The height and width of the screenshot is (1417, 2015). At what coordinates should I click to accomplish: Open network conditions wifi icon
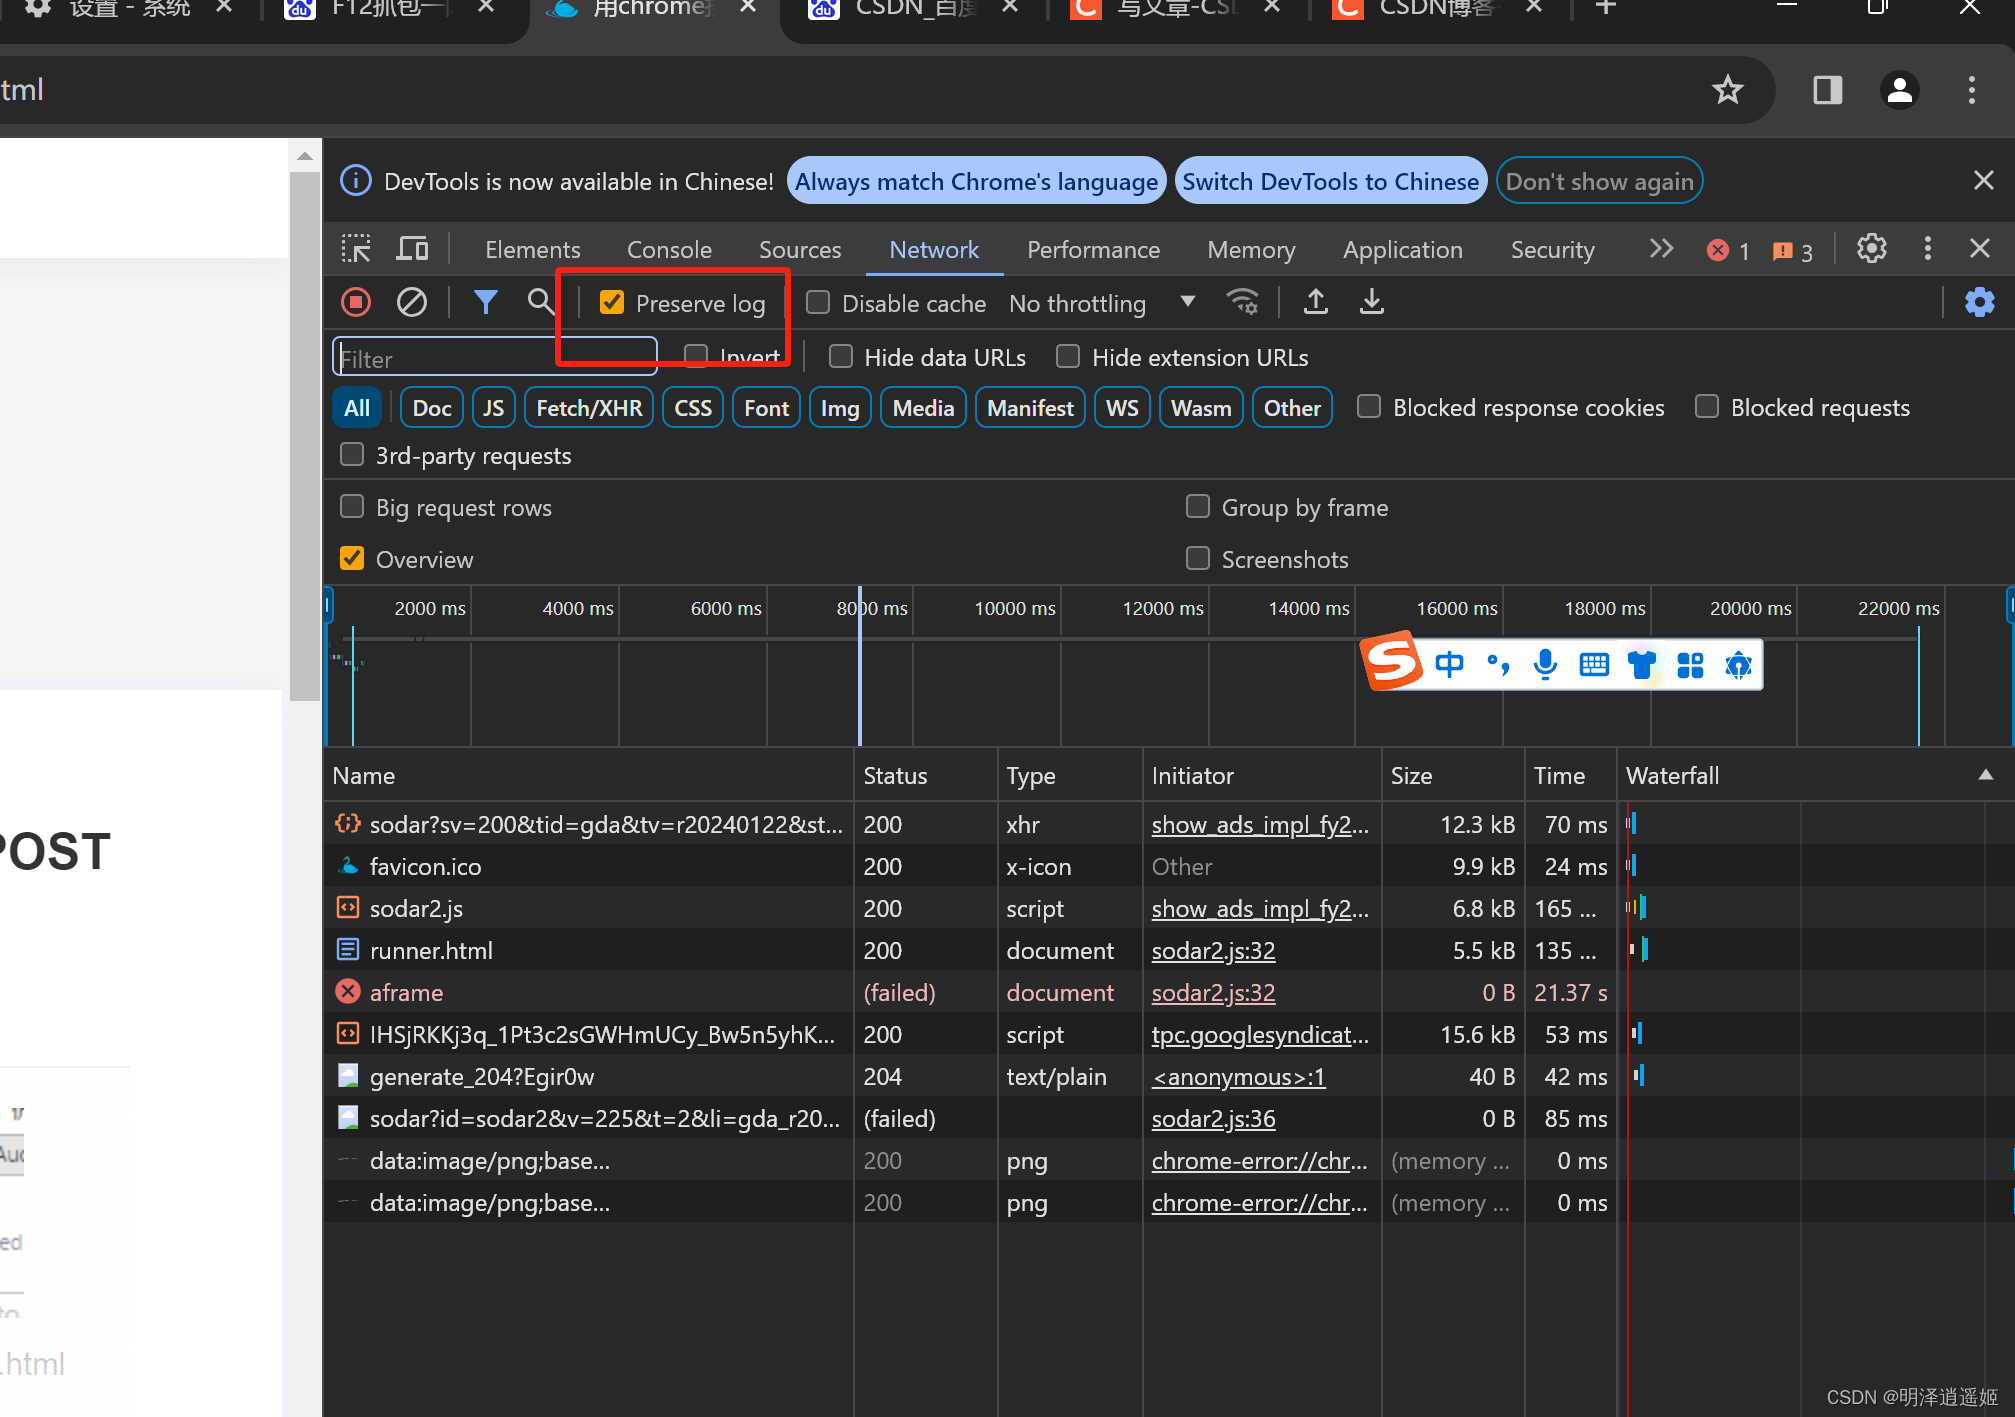[x=1242, y=302]
